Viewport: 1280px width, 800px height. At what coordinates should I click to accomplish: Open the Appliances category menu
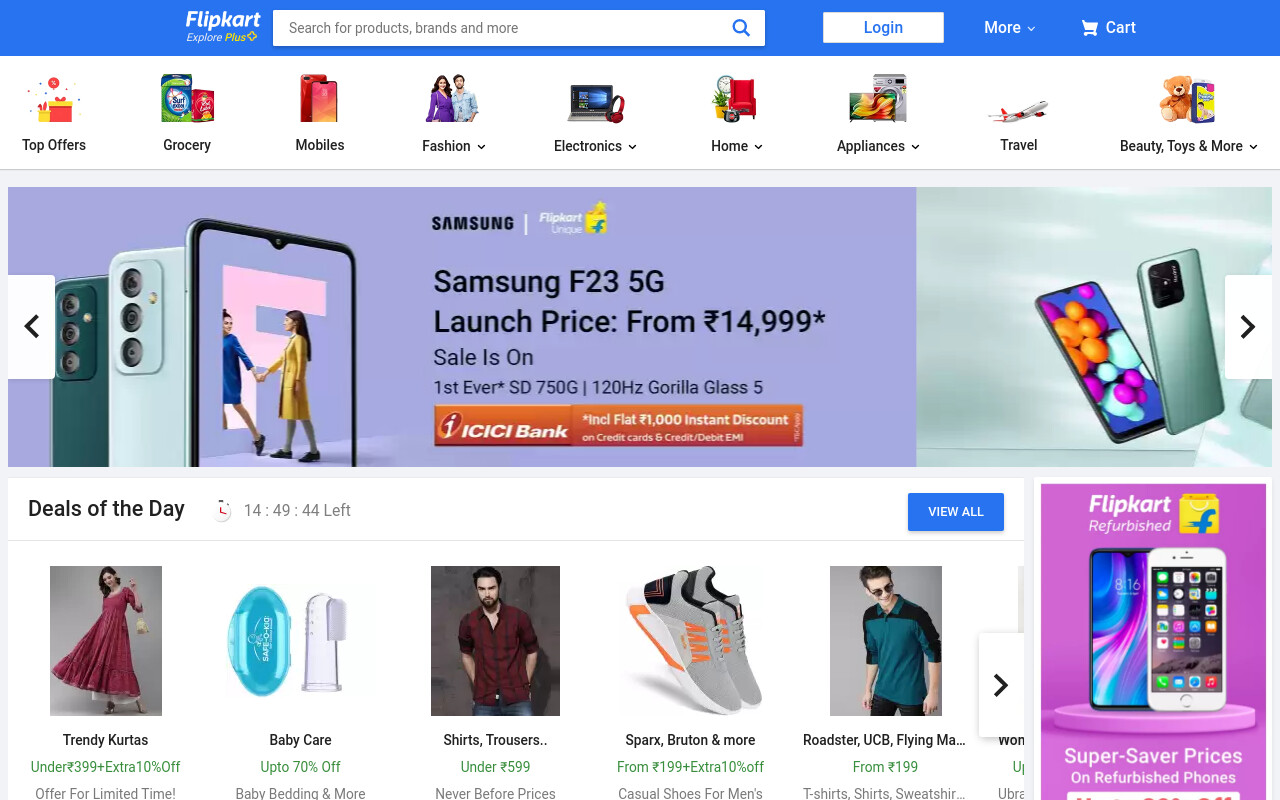point(878,146)
